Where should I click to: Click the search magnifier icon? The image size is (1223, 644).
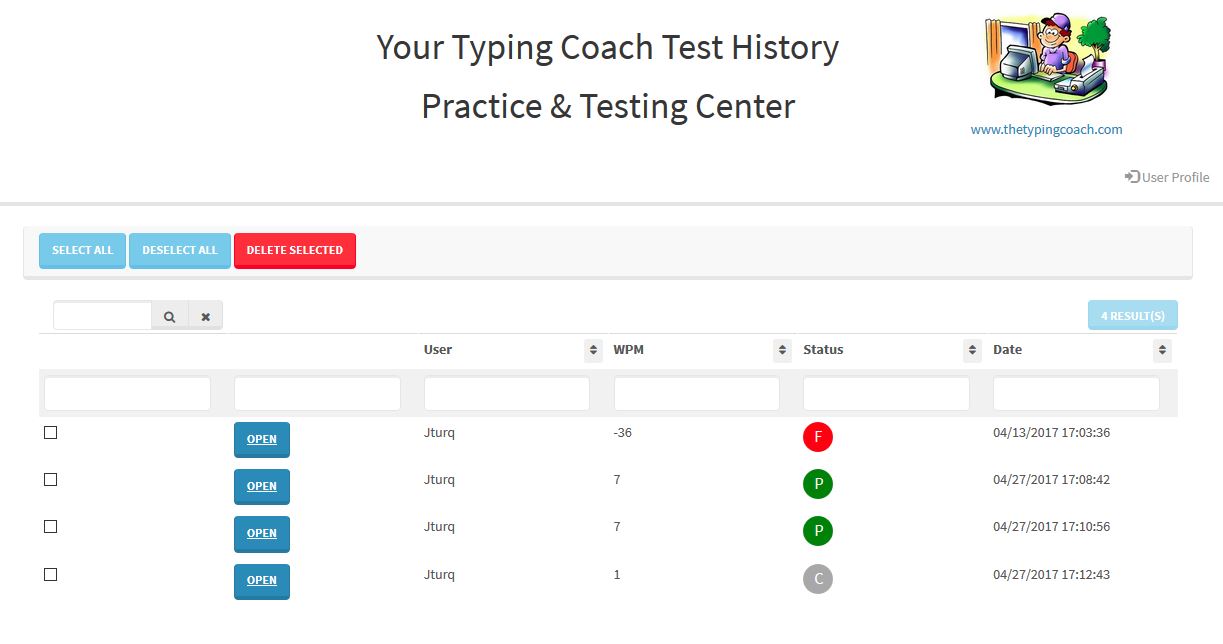[168, 314]
